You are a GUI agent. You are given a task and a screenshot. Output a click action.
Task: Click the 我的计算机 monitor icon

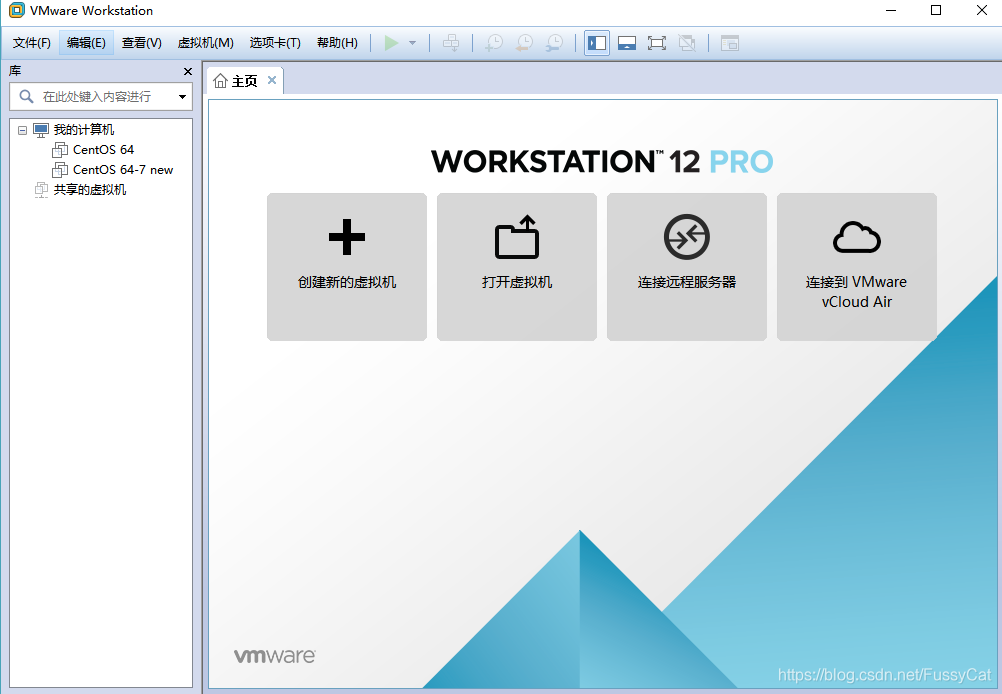(41, 130)
